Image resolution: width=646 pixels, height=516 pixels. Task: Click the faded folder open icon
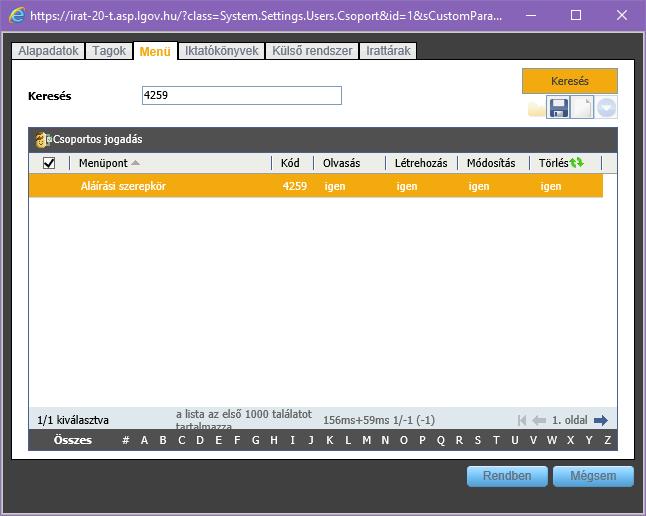[x=536, y=108]
